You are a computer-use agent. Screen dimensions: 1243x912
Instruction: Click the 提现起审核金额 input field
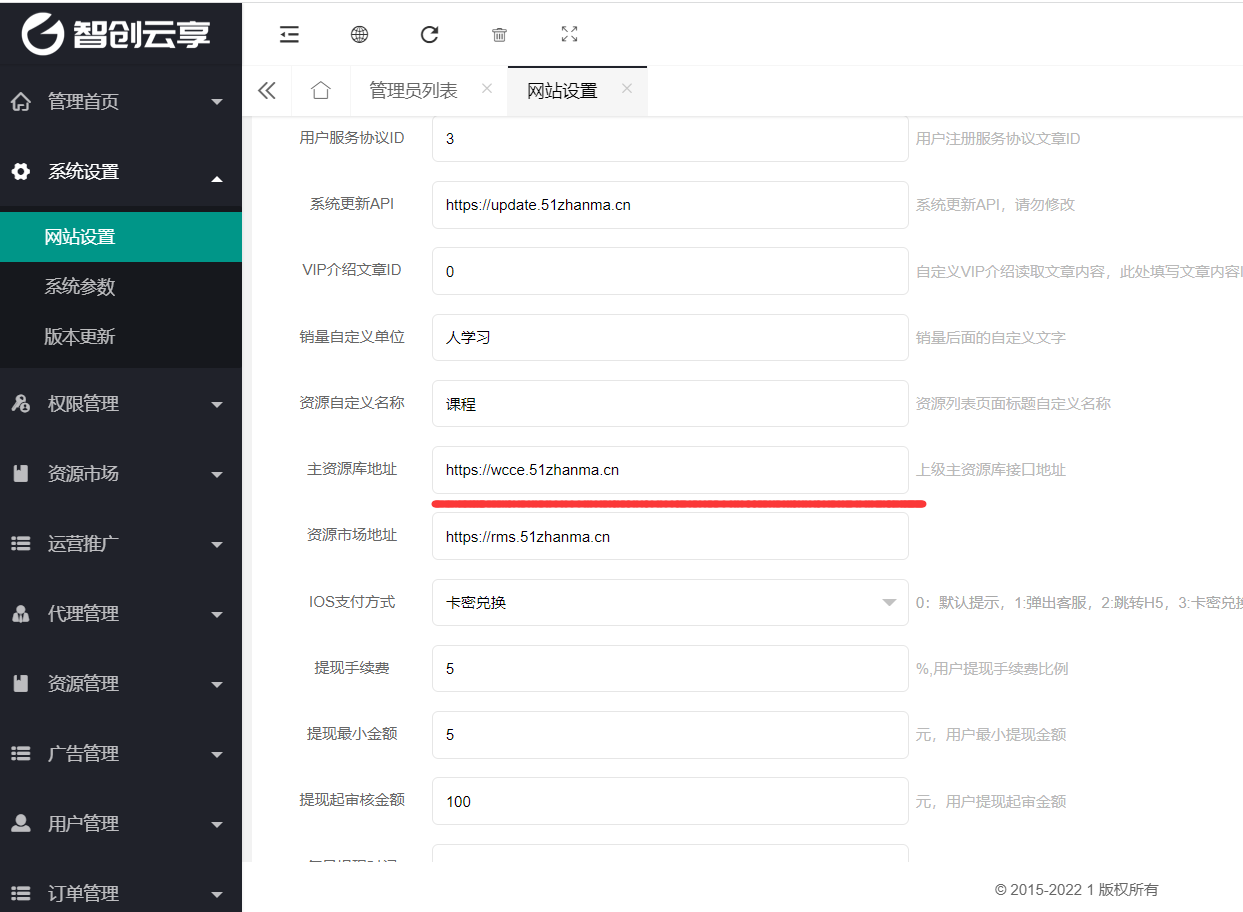[670, 802]
